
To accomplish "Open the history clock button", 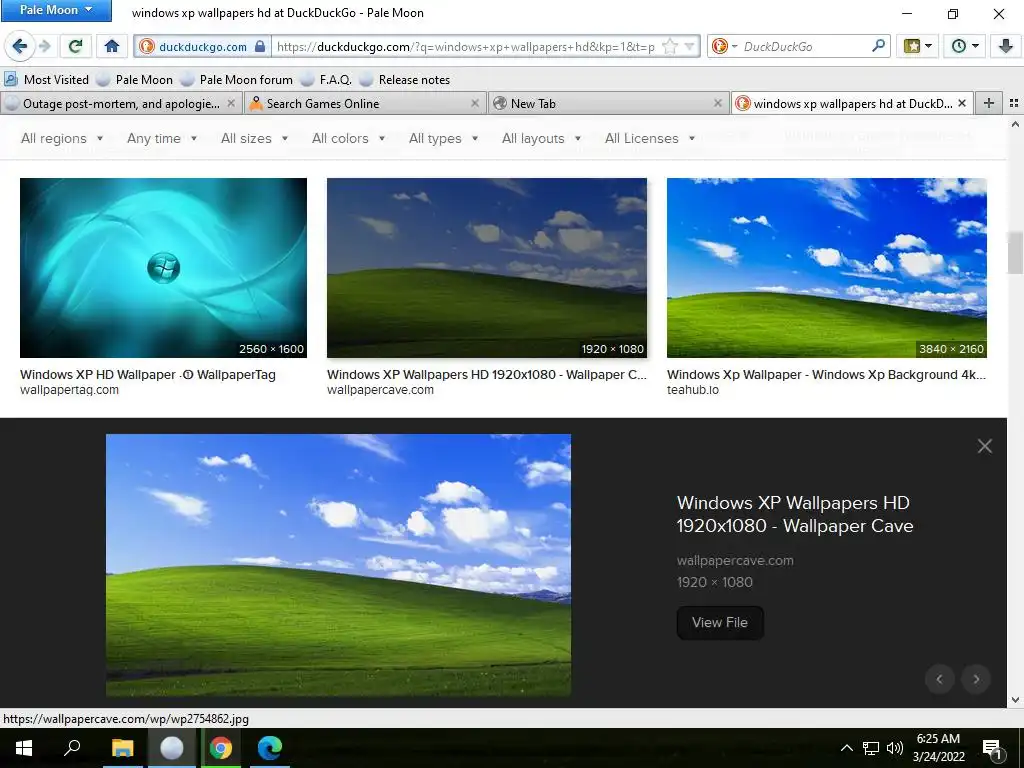I will [x=965, y=46].
